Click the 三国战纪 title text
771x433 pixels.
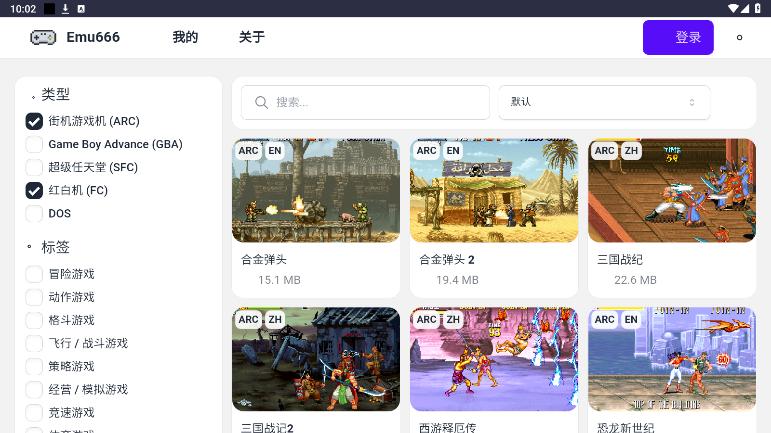(620, 260)
